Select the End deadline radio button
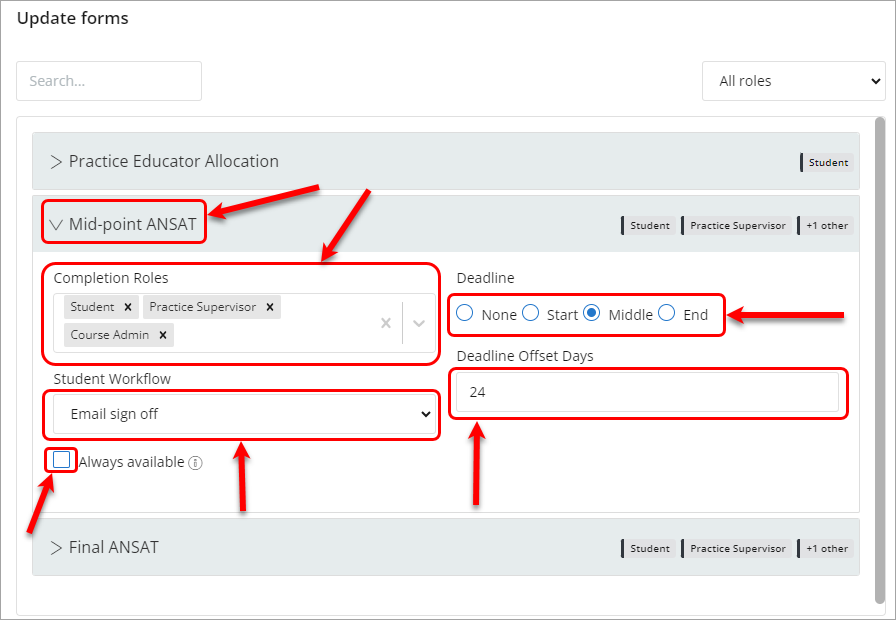Viewport: 896px width, 620px height. point(666,313)
